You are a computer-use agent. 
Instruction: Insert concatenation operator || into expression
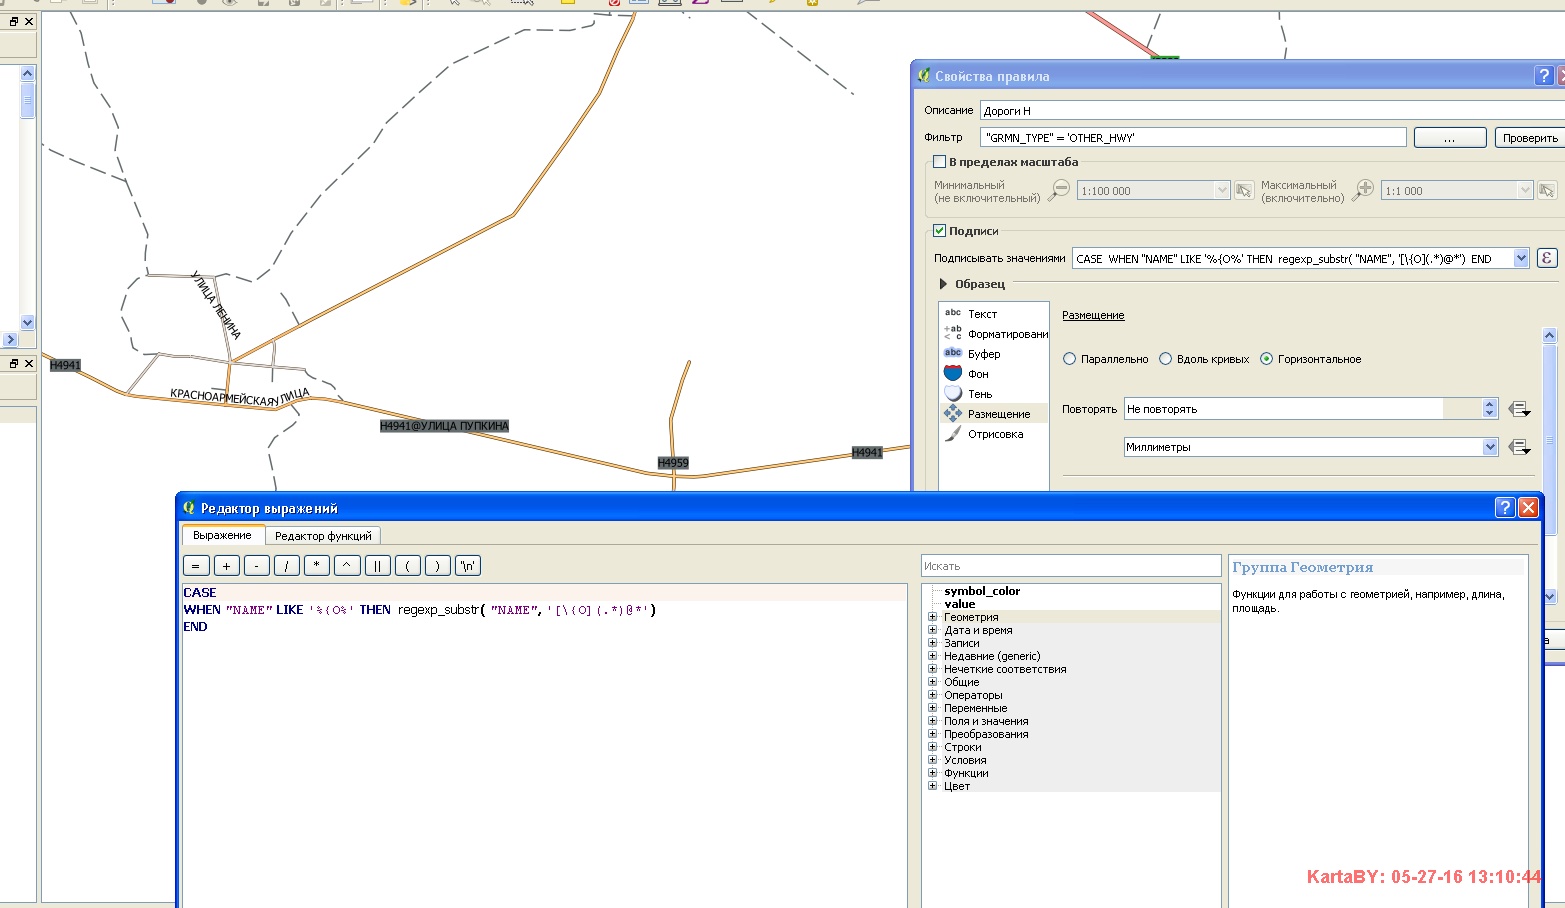[377, 565]
